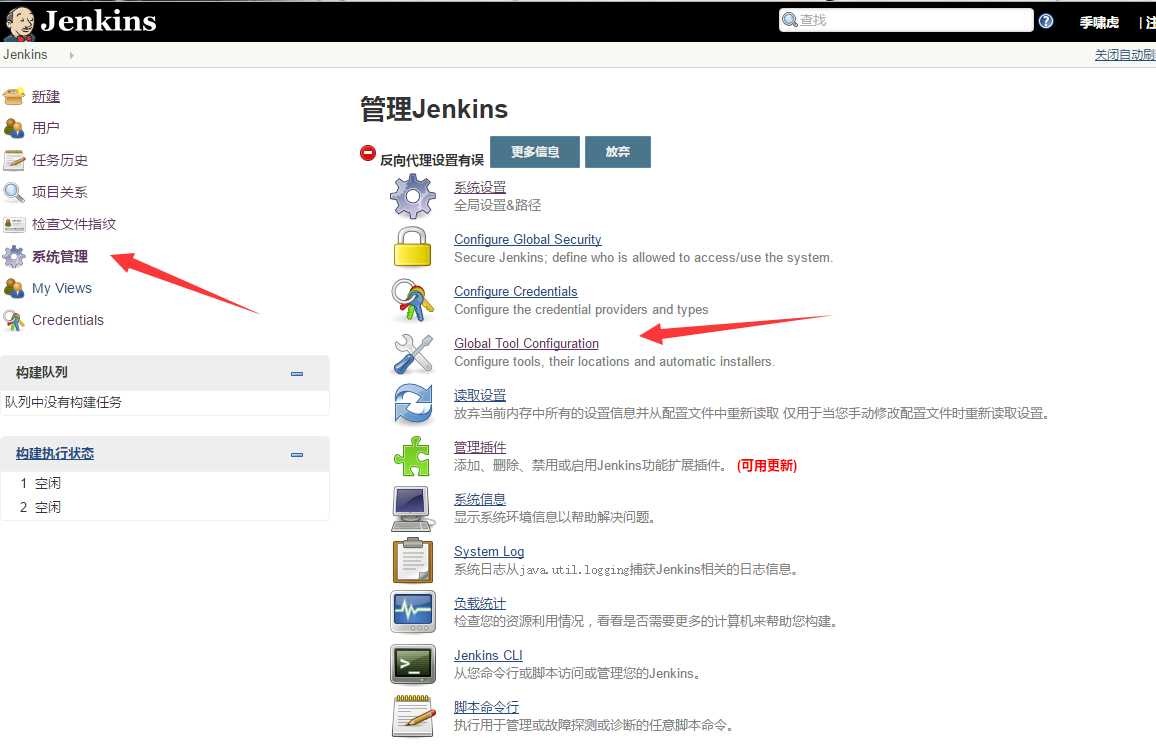Click the 用户 people icon
This screenshot has height=744, width=1156.
point(14,128)
